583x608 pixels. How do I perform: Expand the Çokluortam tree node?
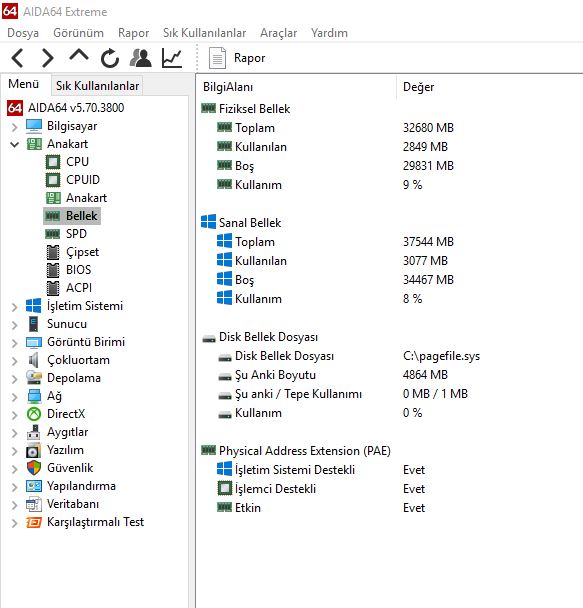pos(14,361)
